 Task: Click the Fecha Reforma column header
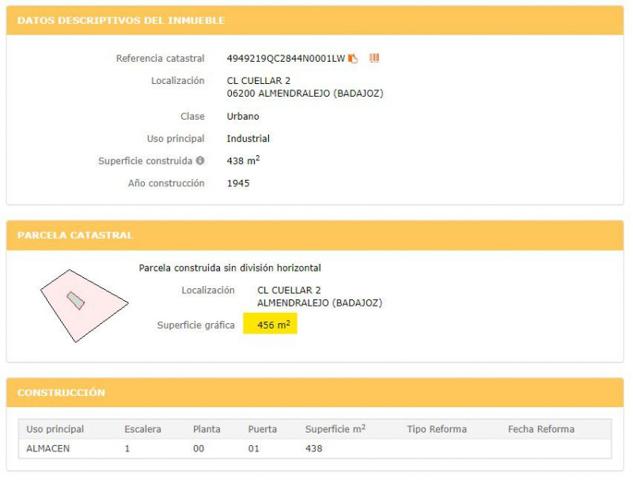click(x=541, y=429)
